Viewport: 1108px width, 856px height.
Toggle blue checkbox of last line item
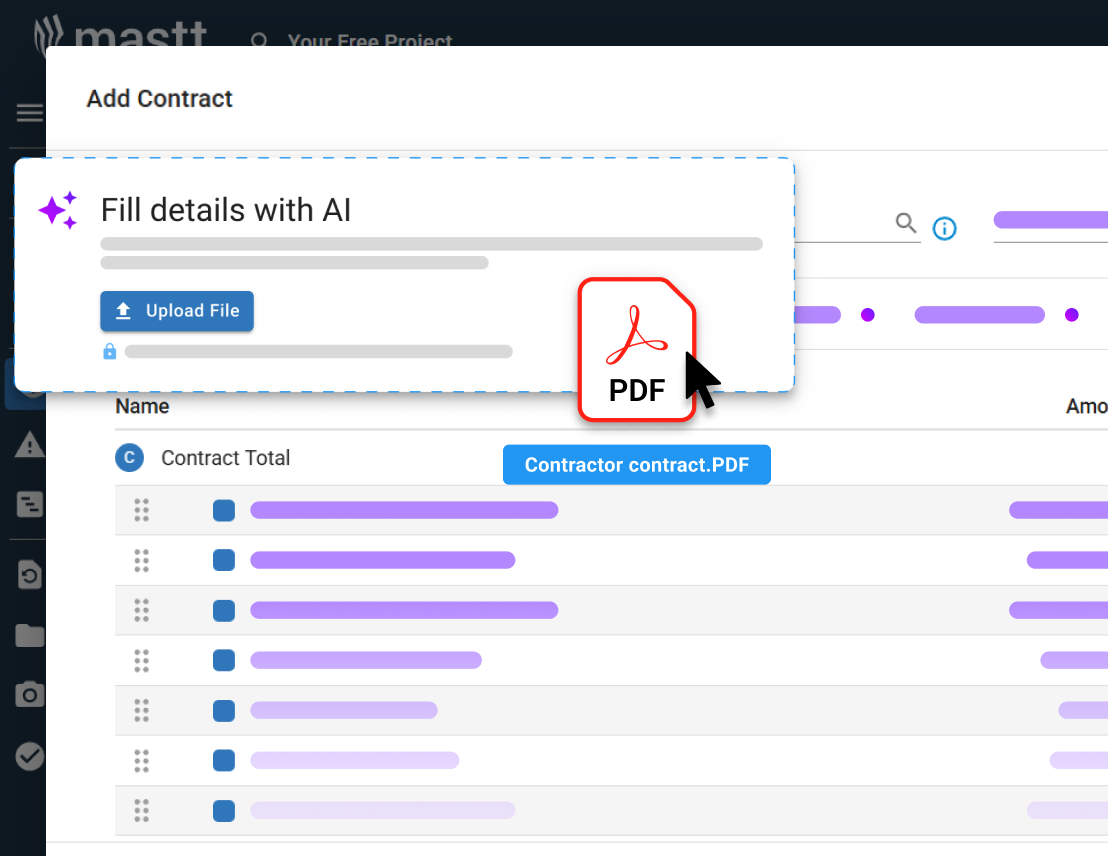click(x=224, y=811)
